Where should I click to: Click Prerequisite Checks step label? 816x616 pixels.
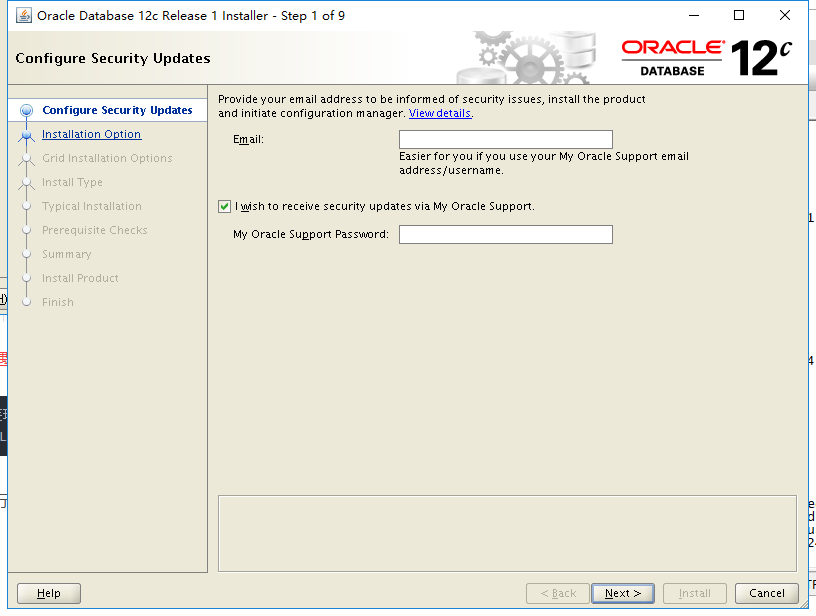click(95, 230)
